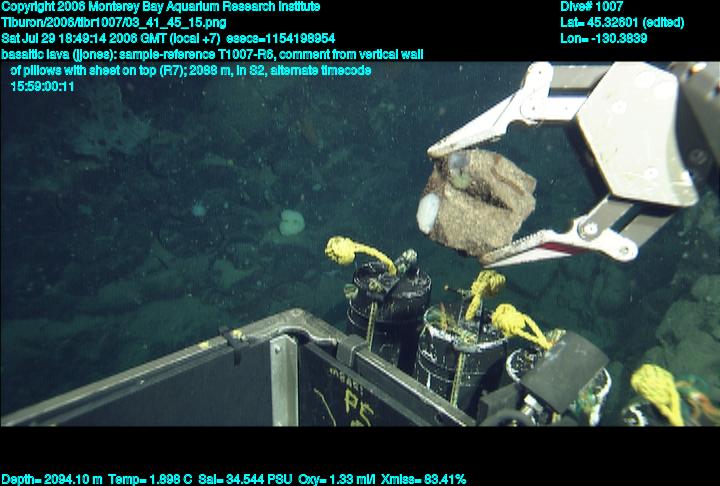Select the Lat= 45.32601 (edited) reading
The image size is (720, 486).
622,23
